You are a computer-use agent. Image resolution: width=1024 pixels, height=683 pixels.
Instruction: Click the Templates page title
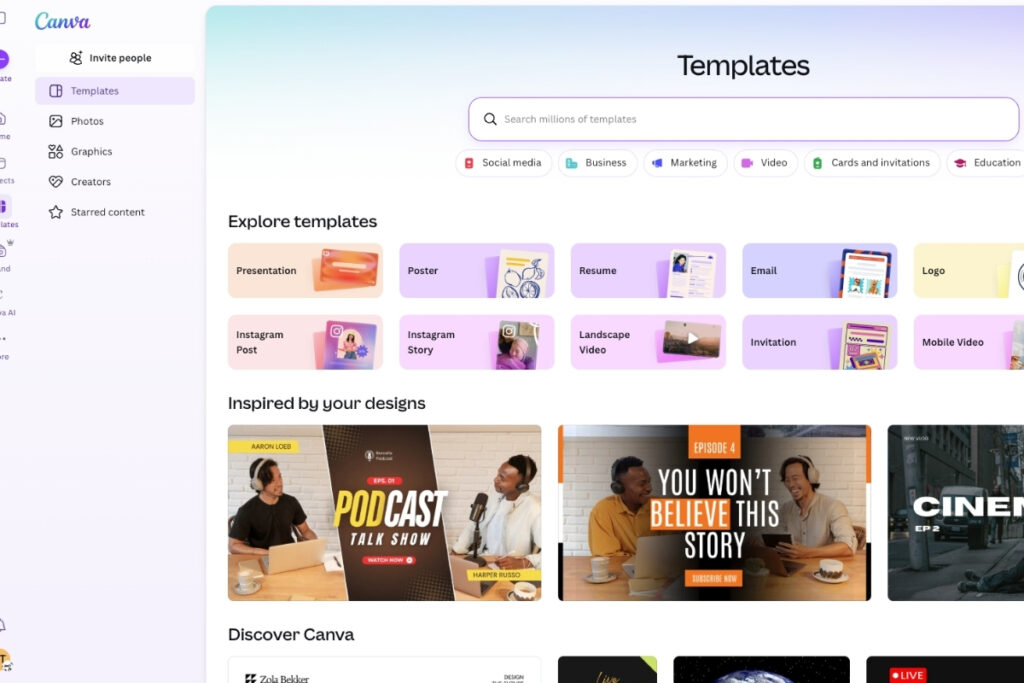tap(743, 65)
